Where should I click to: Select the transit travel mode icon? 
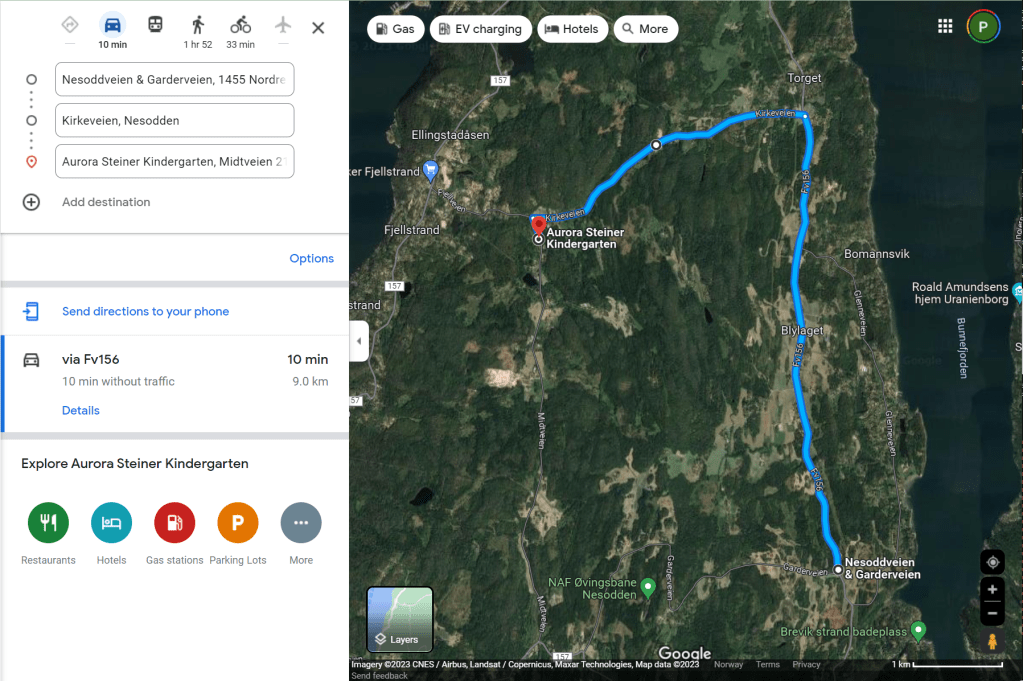coord(155,25)
